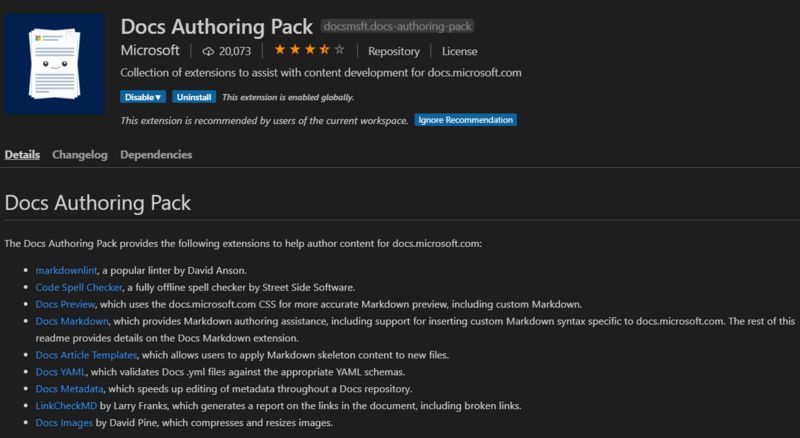Switch to the Changelog tab
Screen dimensions: 800x438
(80, 155)
